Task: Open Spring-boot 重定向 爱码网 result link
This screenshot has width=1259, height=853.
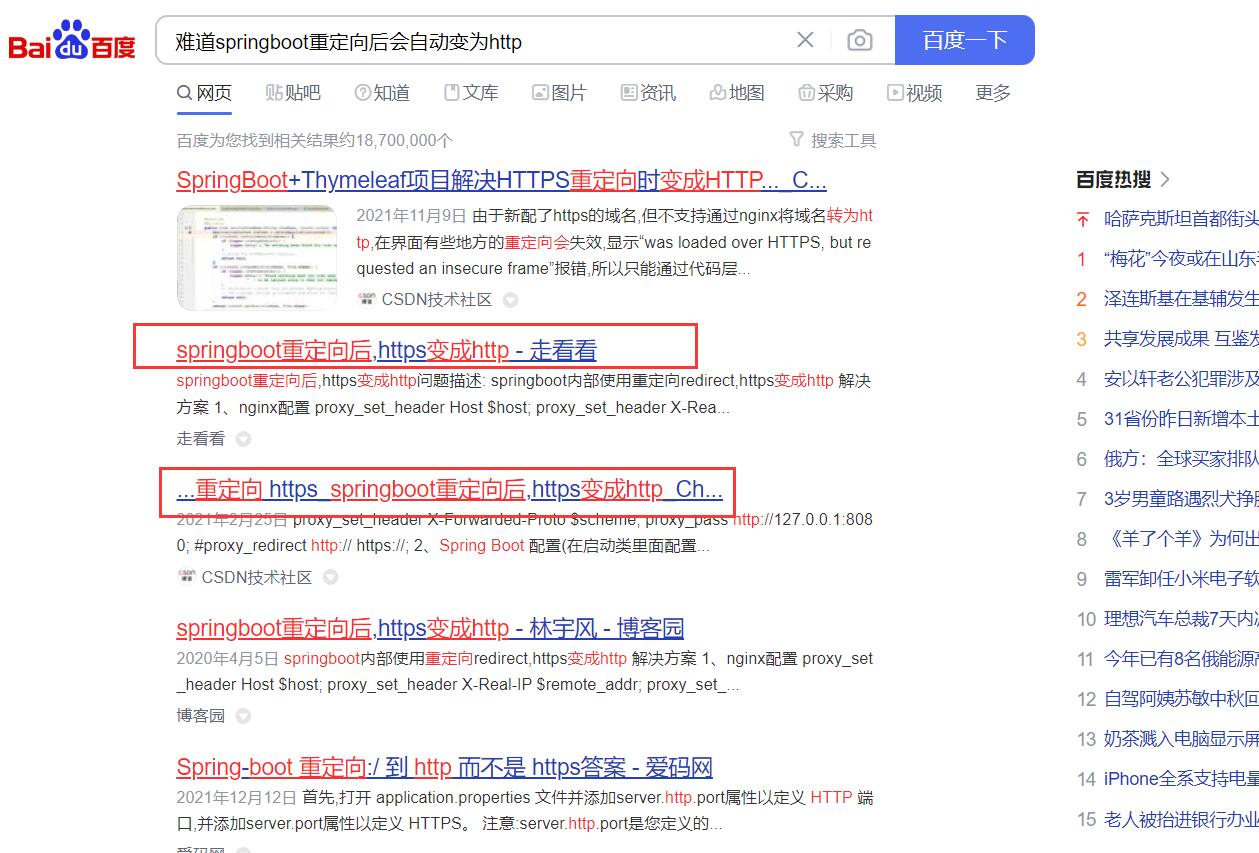Action: tap(444, 767)
